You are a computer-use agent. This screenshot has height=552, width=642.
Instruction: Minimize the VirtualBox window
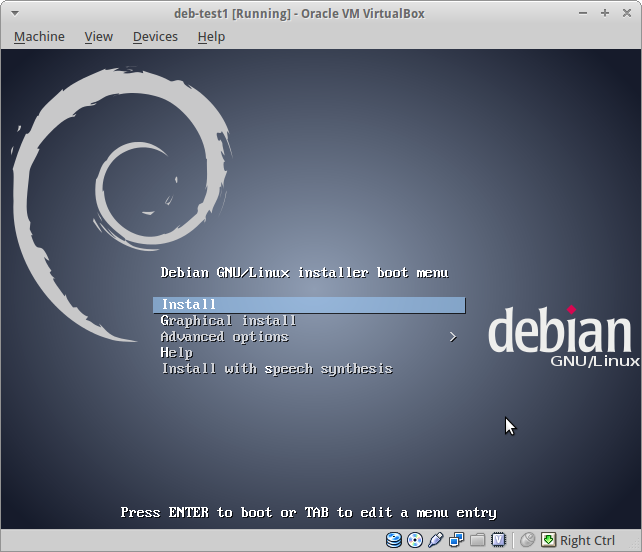click(x=583, y=14)
